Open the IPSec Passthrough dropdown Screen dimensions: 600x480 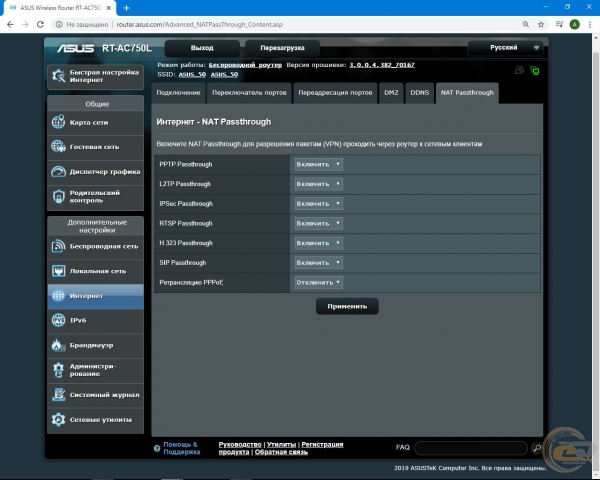coord(318,203)
